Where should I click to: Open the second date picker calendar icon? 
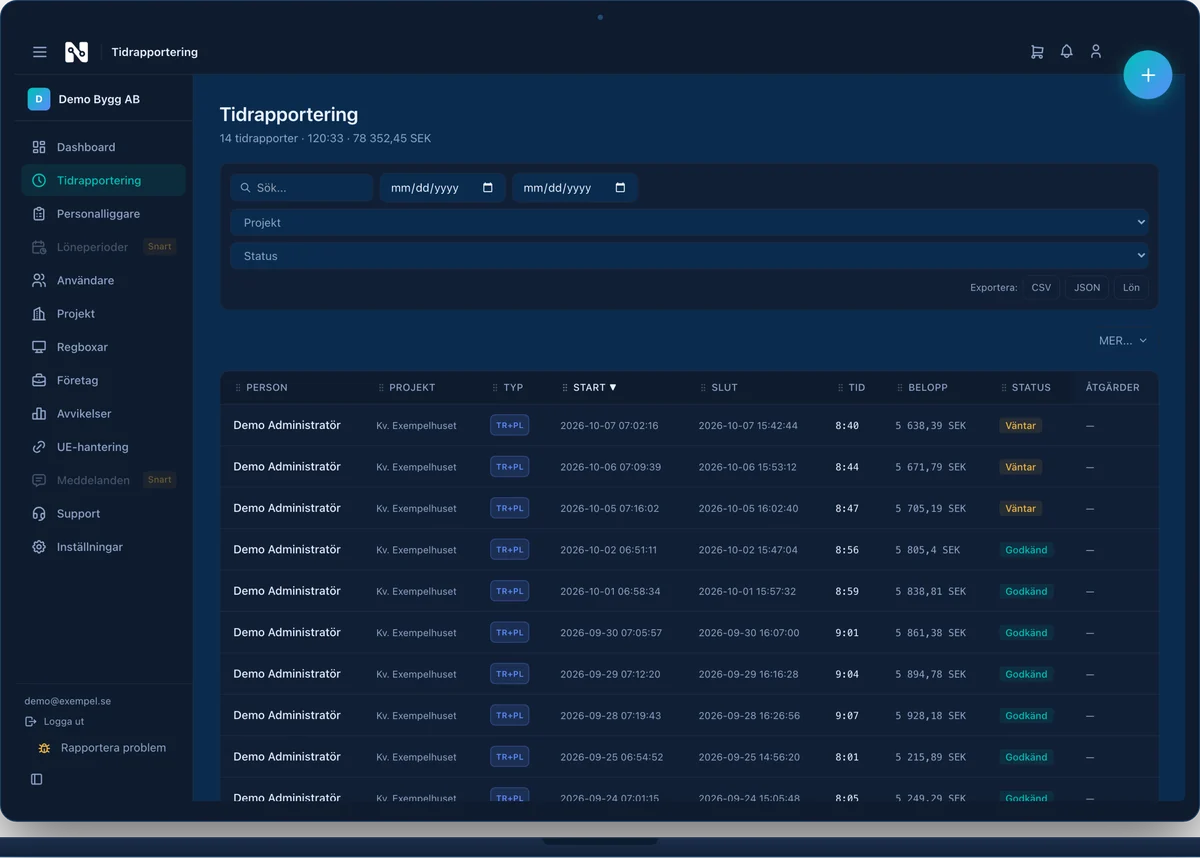pyautogui.click(x=620, y=188)
